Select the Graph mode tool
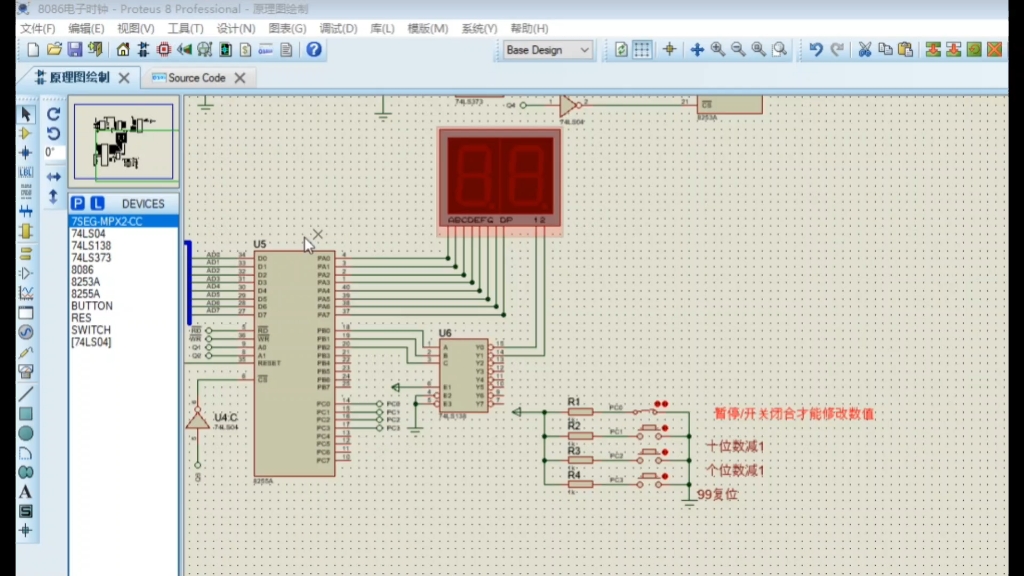Image resolution: width=1024 pixels, height=576 pixels. tap(25, 293)
